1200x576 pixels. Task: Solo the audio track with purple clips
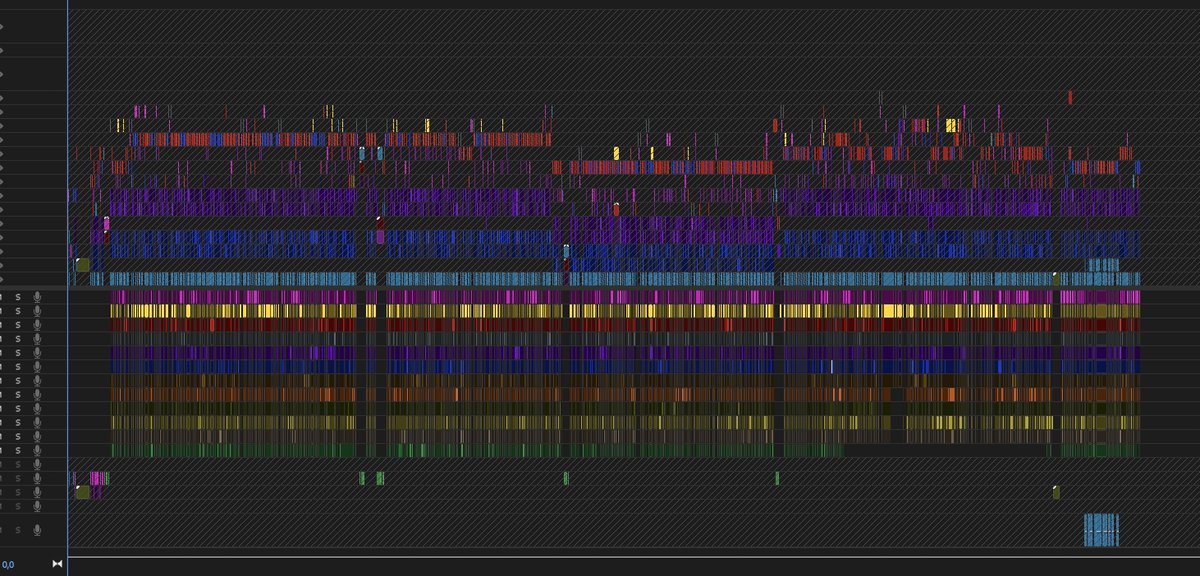tap(18, 353)
